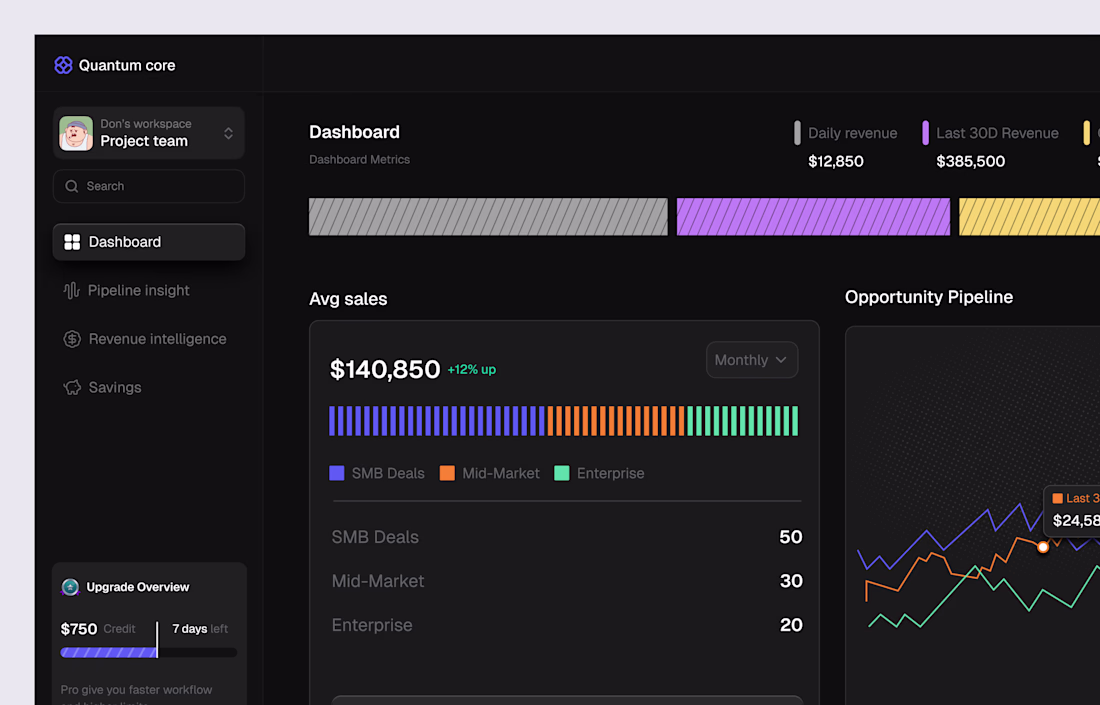The image size is (1100, 705).
Task: Click the grey striped revenue bar segment
Action: click(488, 217)
